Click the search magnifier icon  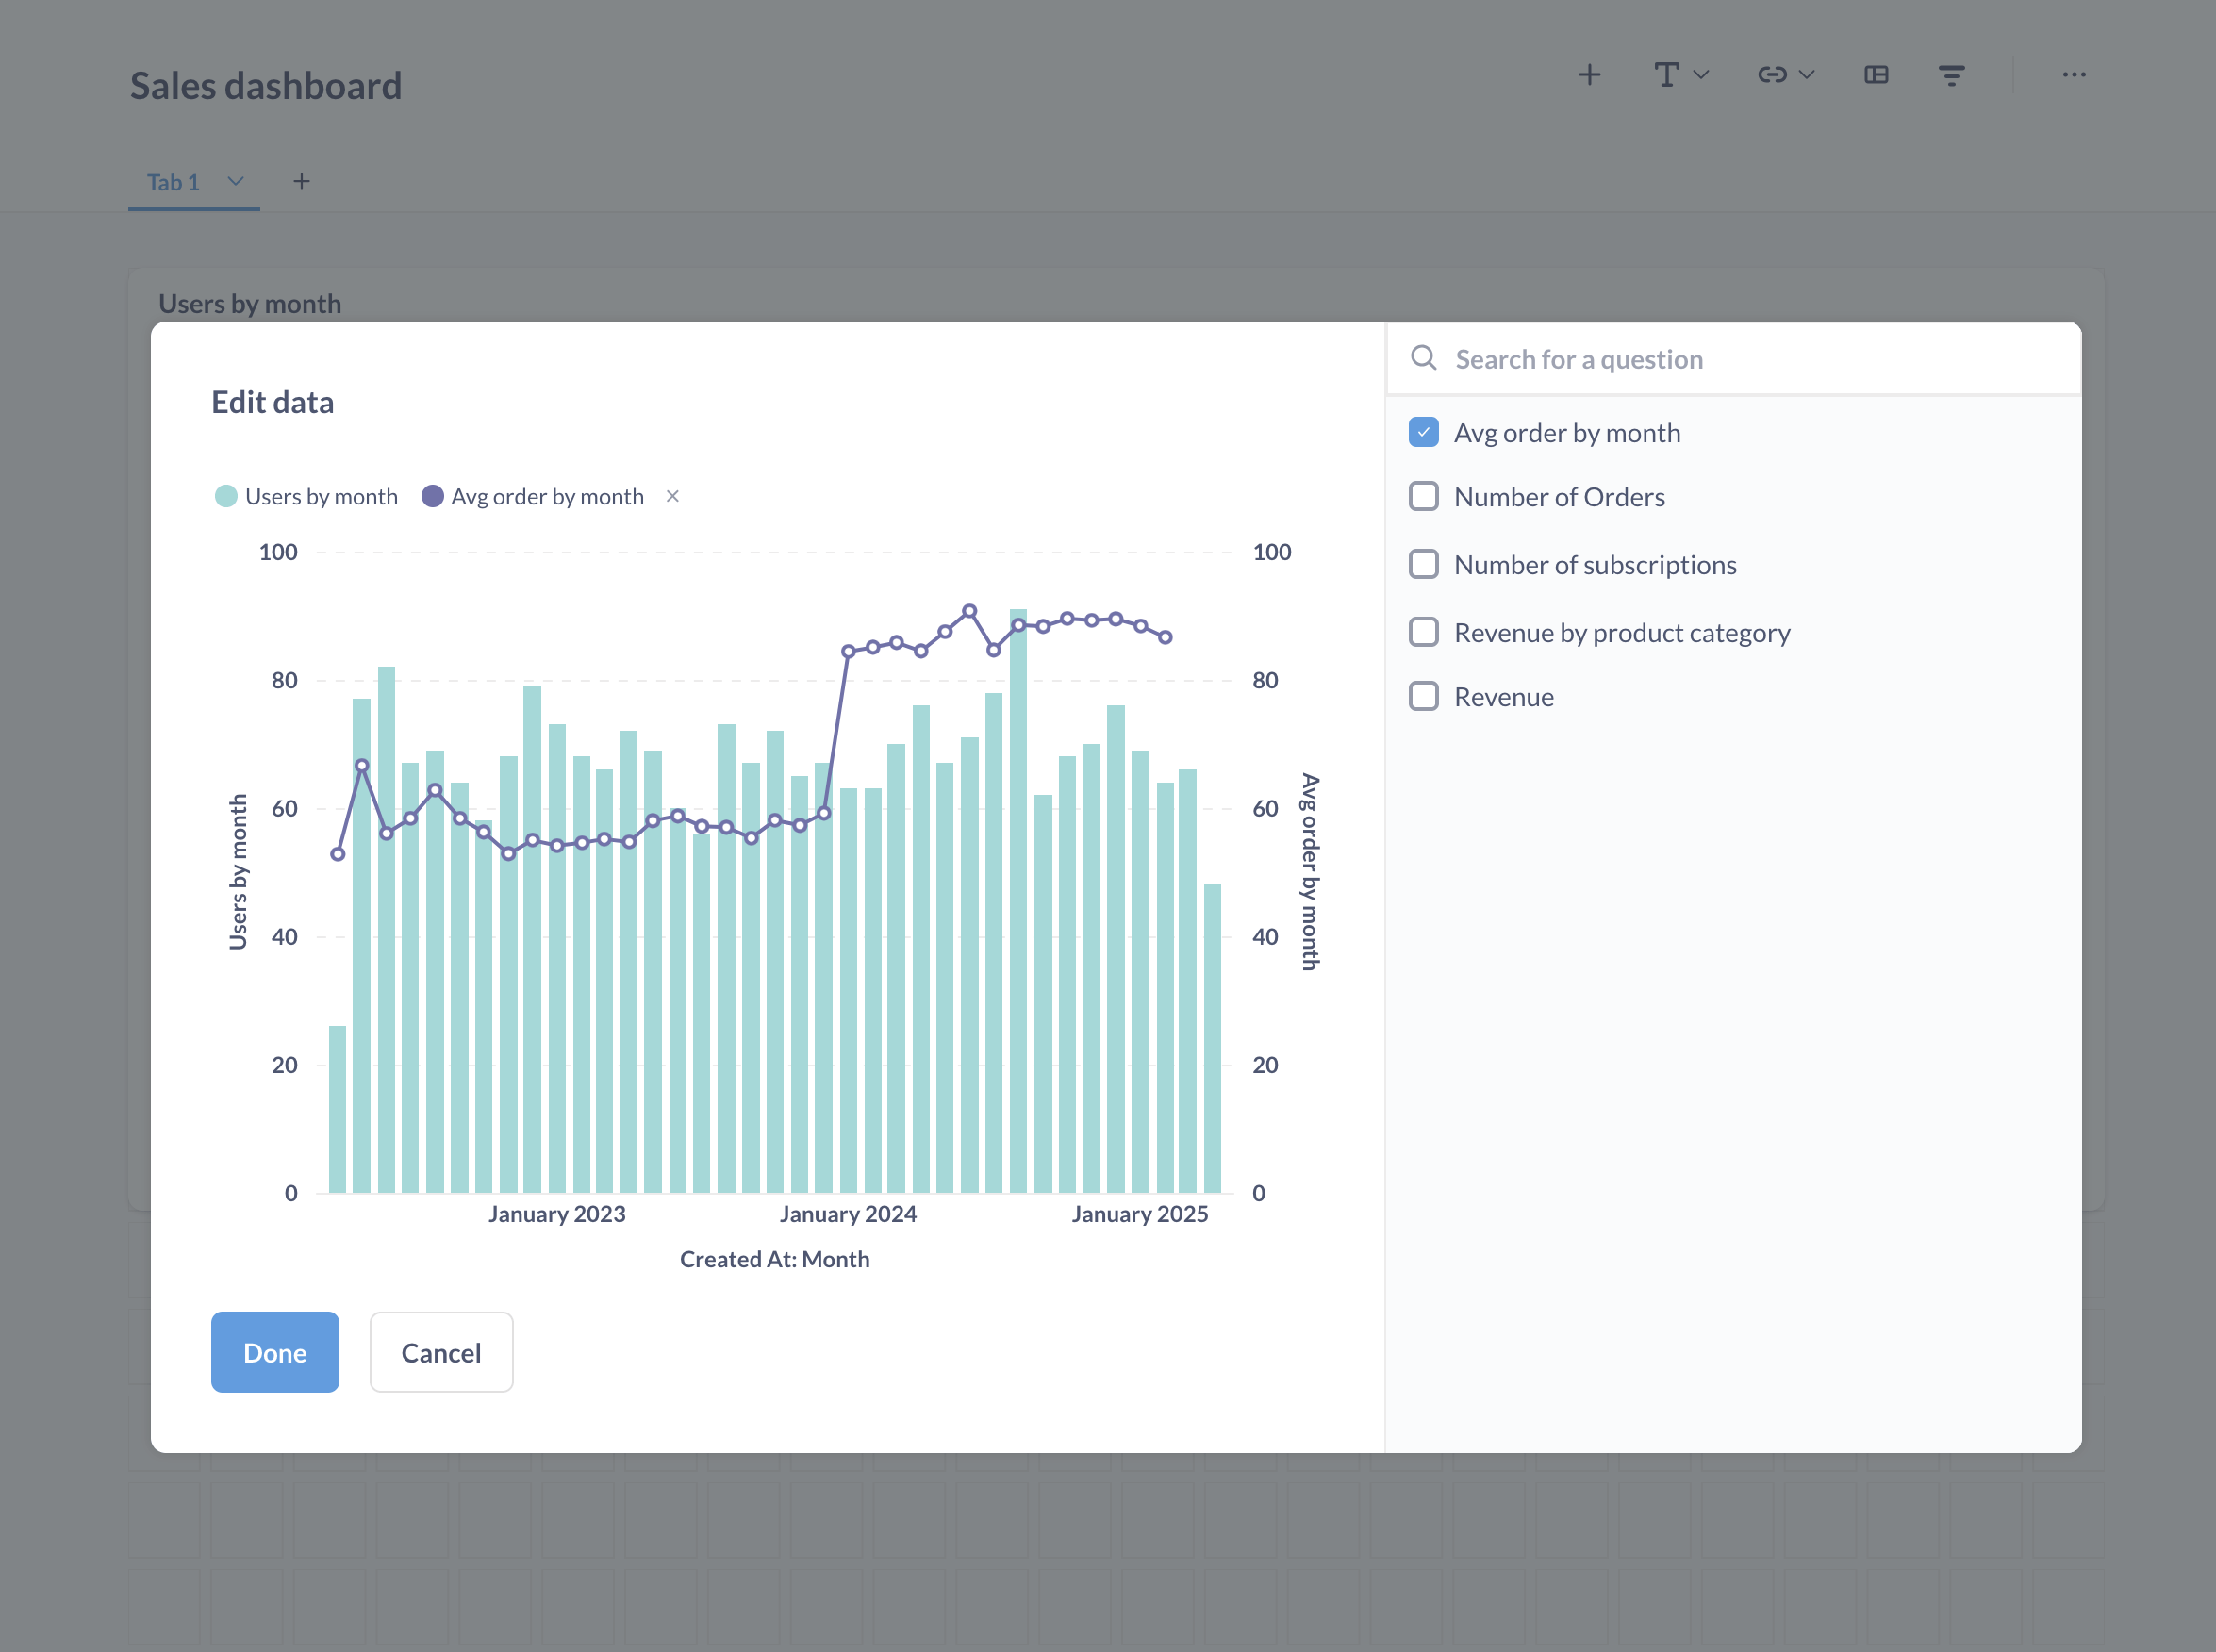pyautogui.click(x=1424, y=358)
